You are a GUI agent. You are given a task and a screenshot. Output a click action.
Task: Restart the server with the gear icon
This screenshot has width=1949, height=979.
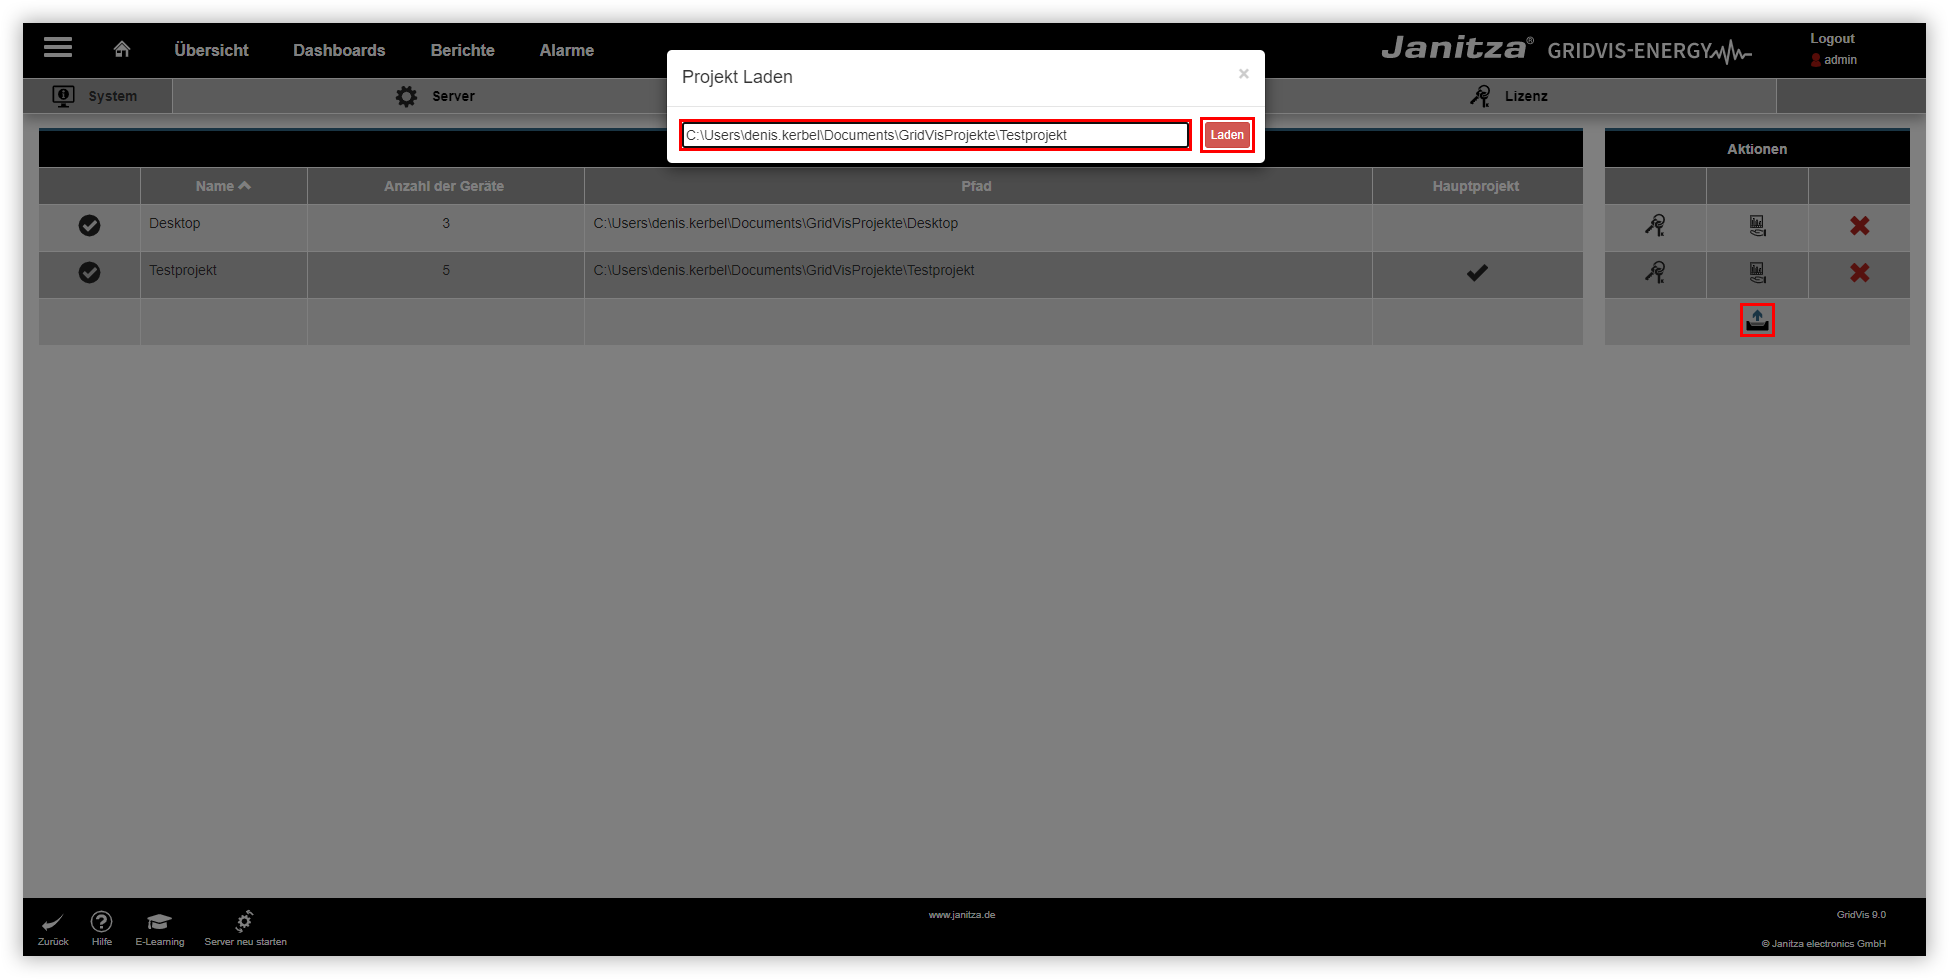point(244,921)
